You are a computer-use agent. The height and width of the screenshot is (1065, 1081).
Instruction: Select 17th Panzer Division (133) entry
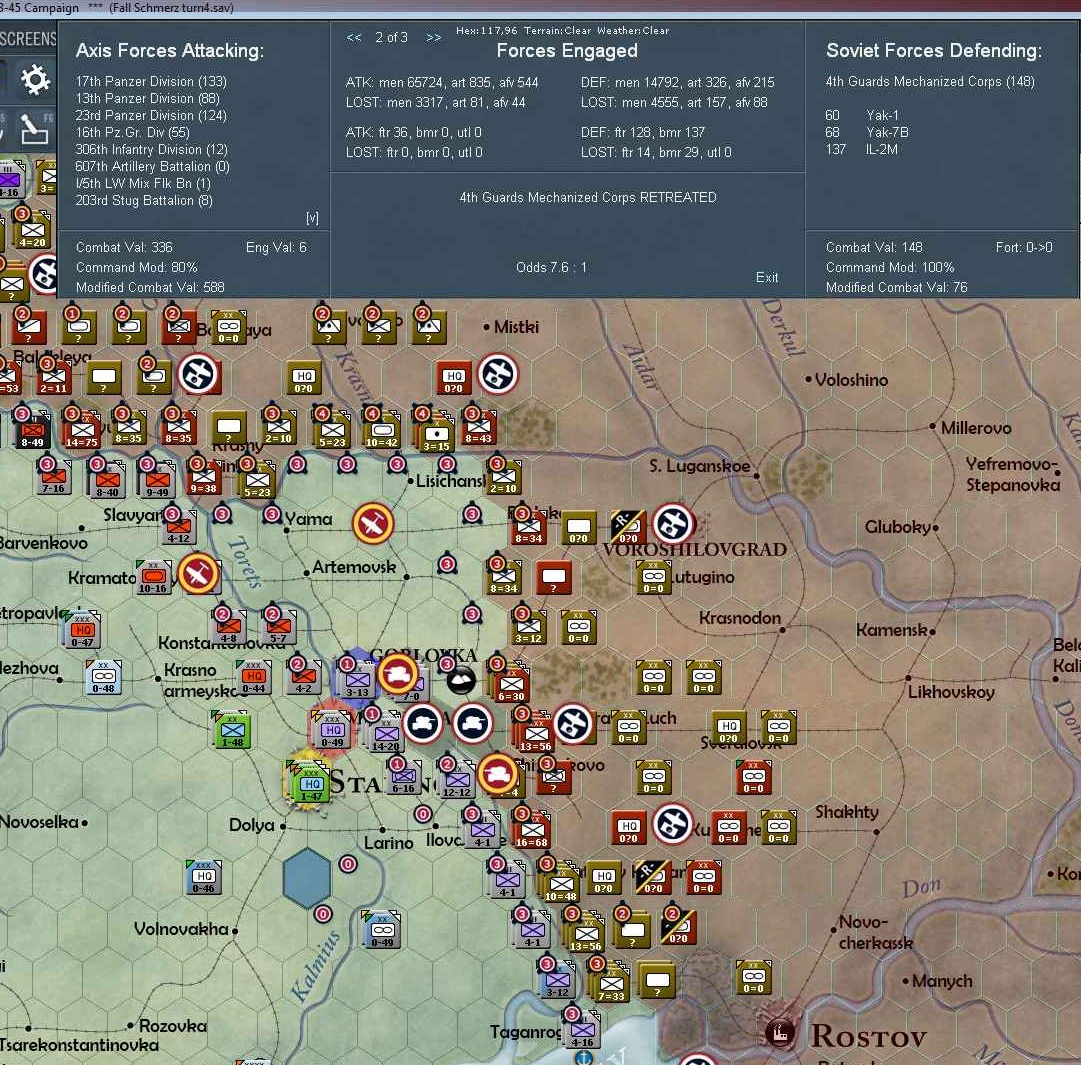[151, 81]
